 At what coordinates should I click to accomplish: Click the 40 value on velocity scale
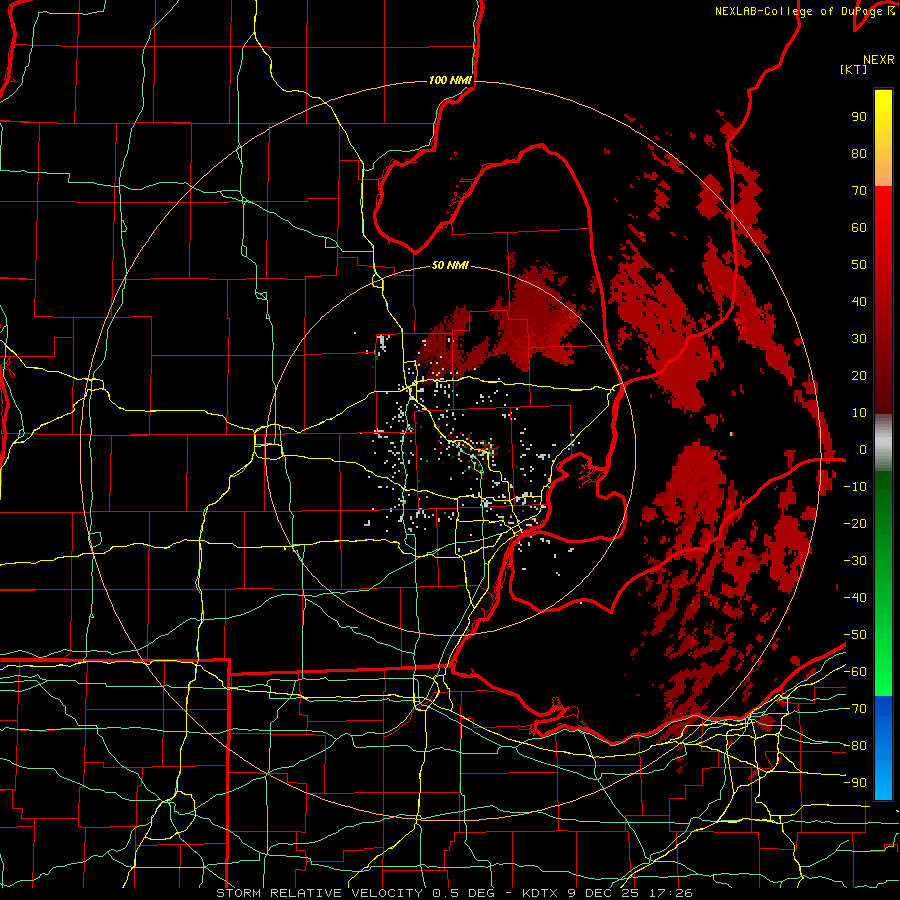coord(859,301)
